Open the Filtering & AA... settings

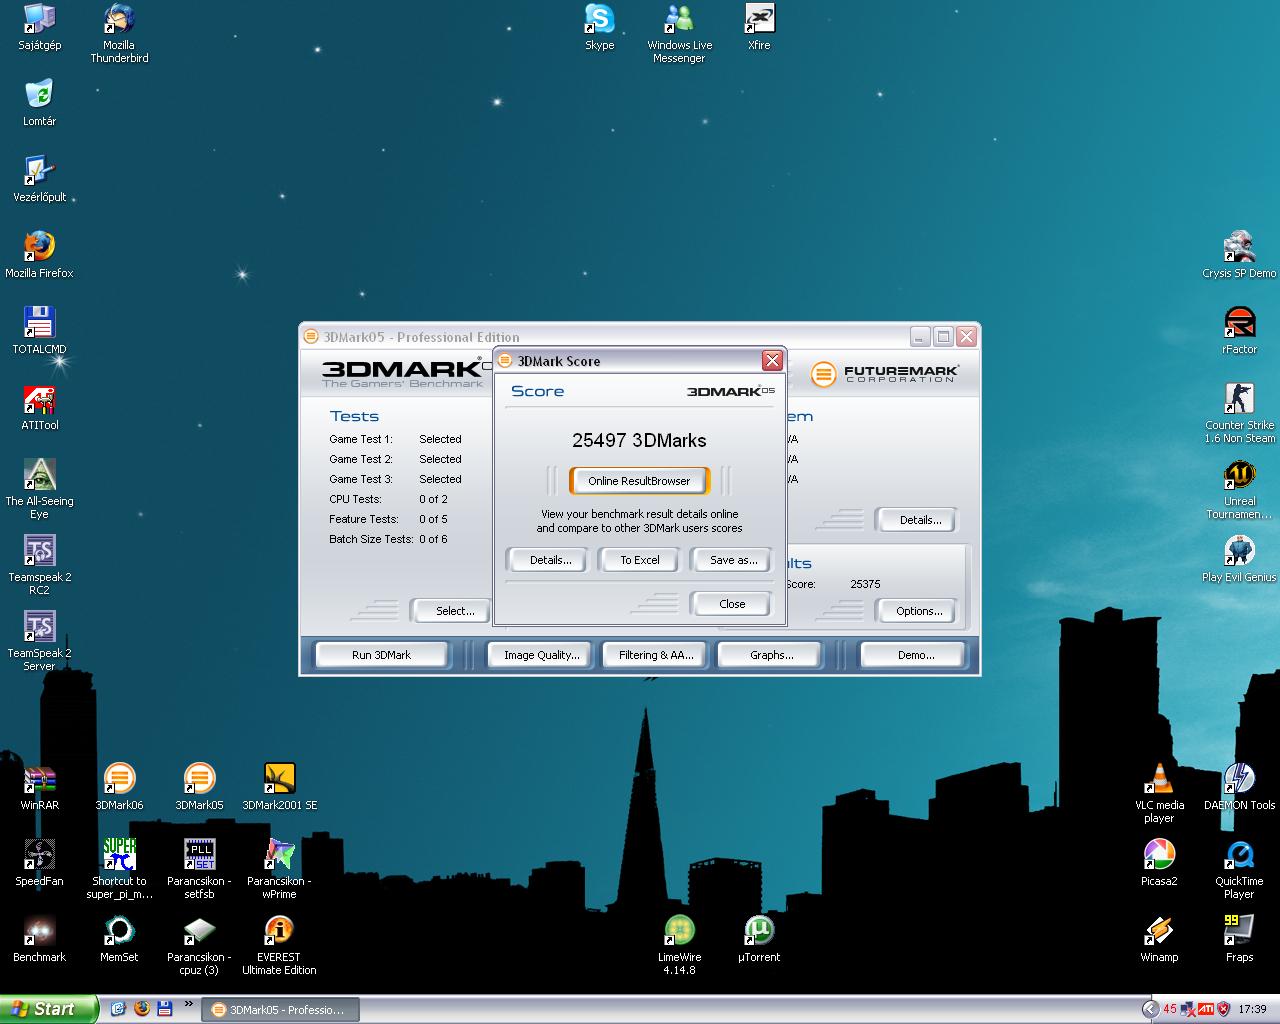coord(656,655)
